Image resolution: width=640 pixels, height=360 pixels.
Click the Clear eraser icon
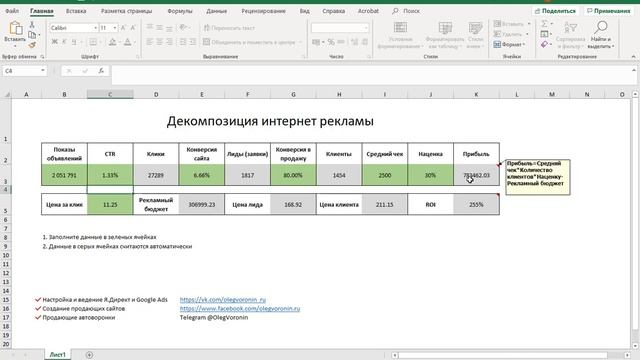point(544,44)
